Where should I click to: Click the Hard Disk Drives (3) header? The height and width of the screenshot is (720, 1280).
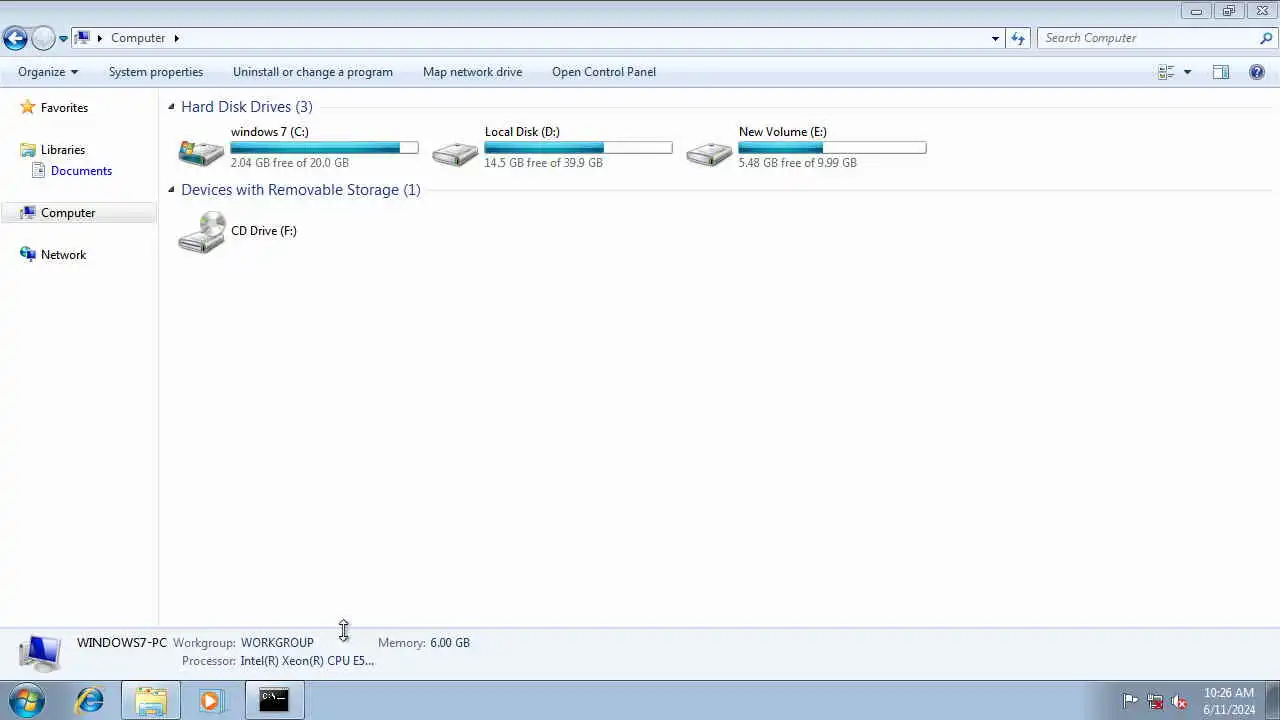click(x=247, y=107)
